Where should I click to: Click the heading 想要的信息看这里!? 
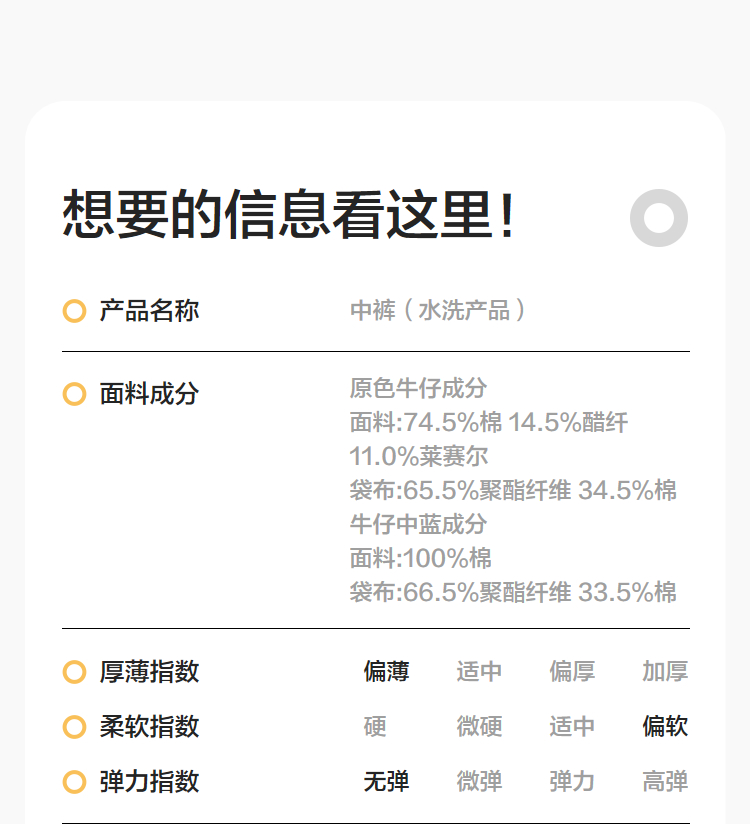click(290, 215)
